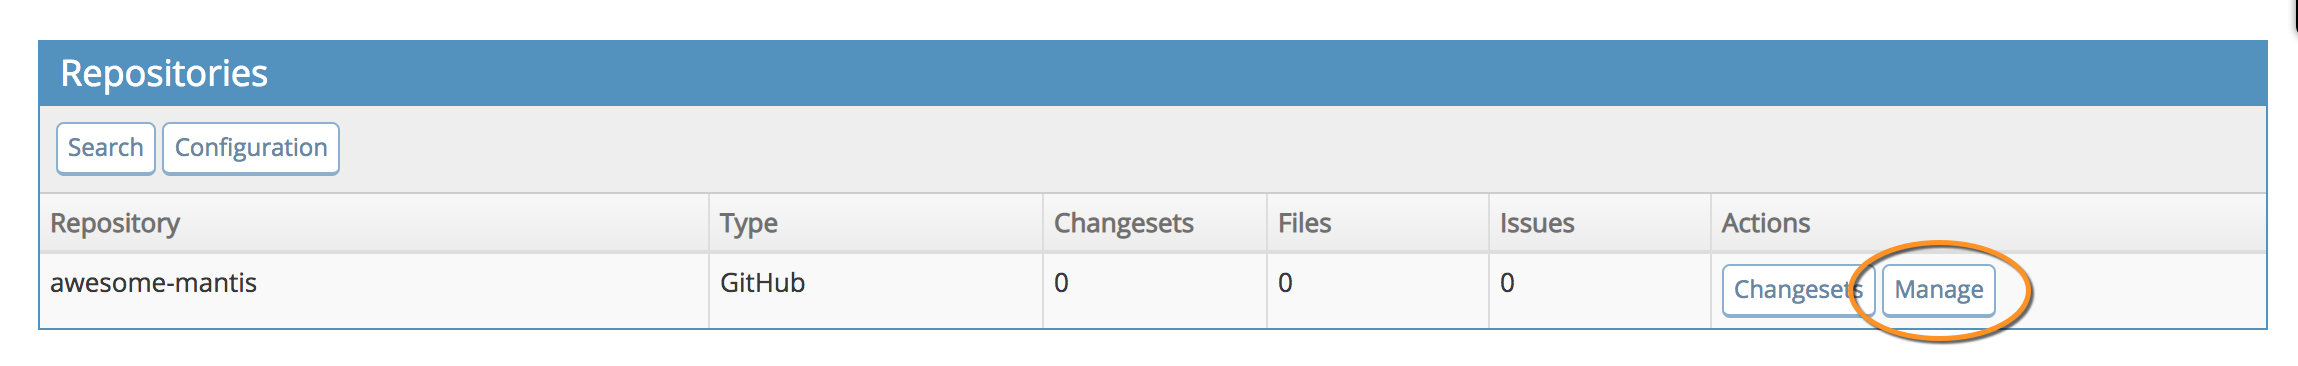This screenshot has height=366, width=2298.
Task: Click the empty toolbar area beside Configuration
Action: (1300, 149)
